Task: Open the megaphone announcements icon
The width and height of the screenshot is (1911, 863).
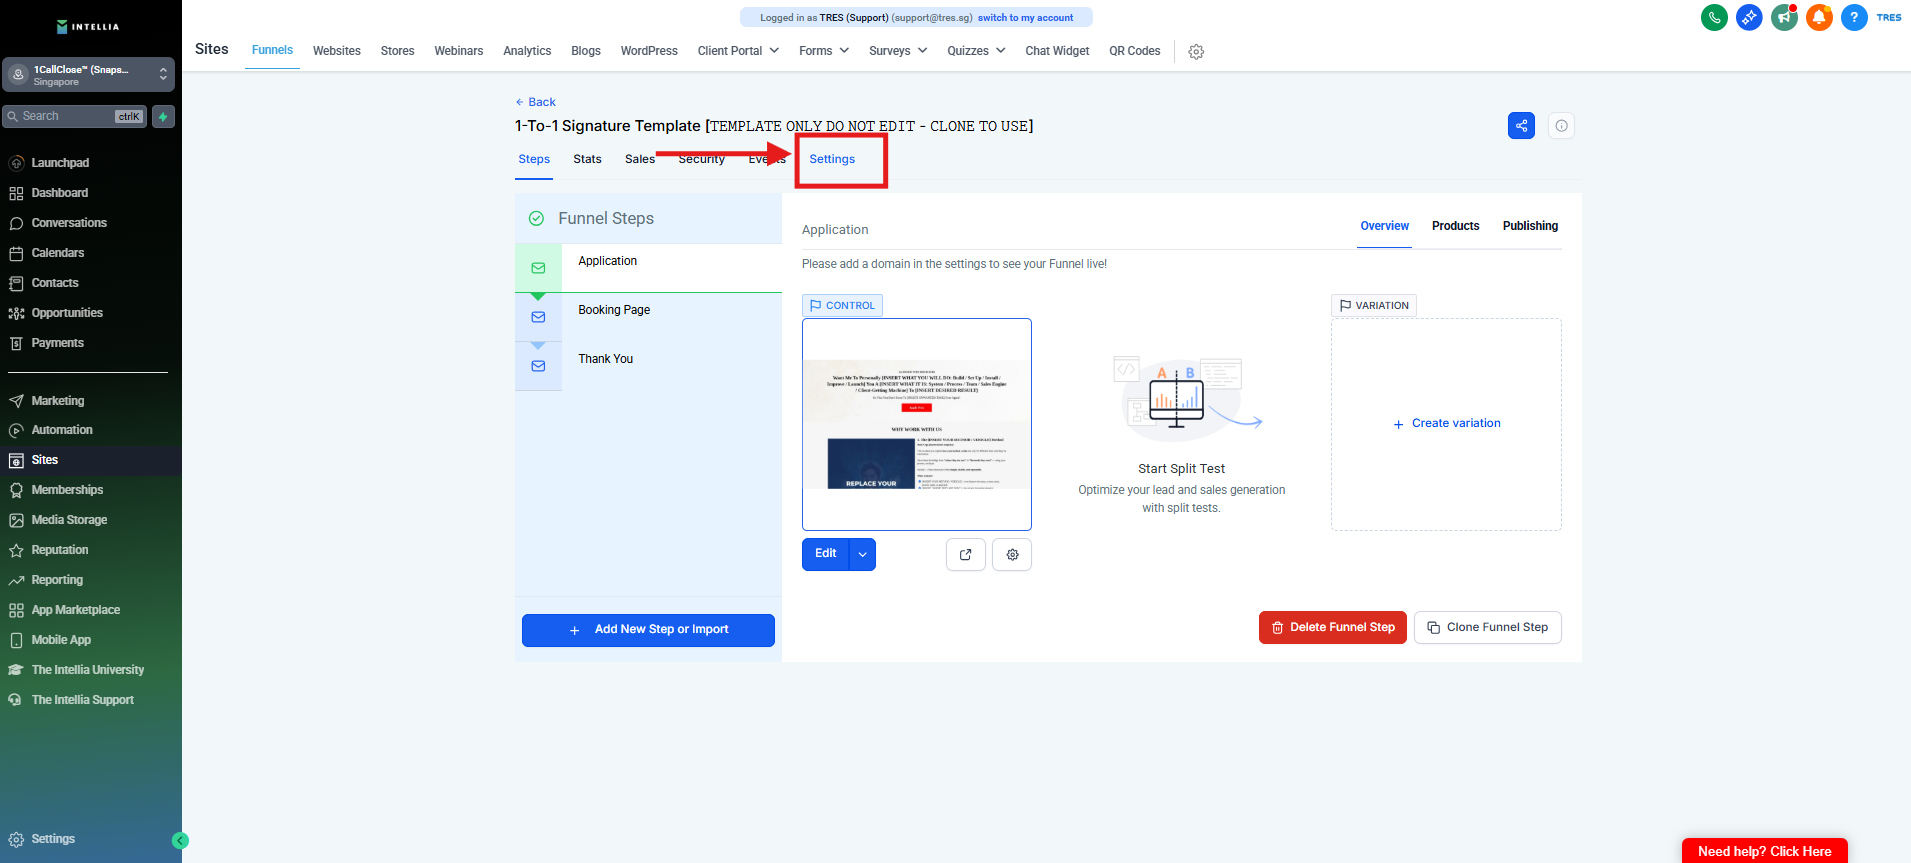Action: (1784, 17)
